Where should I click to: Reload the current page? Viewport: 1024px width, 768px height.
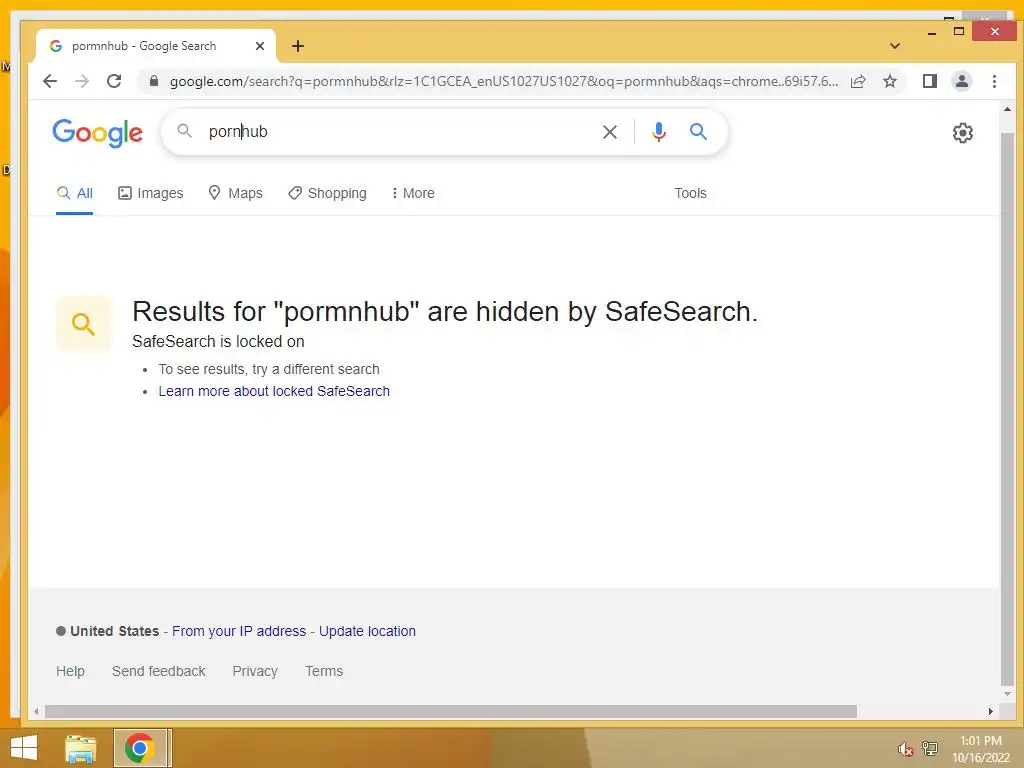tap(114, 81)
